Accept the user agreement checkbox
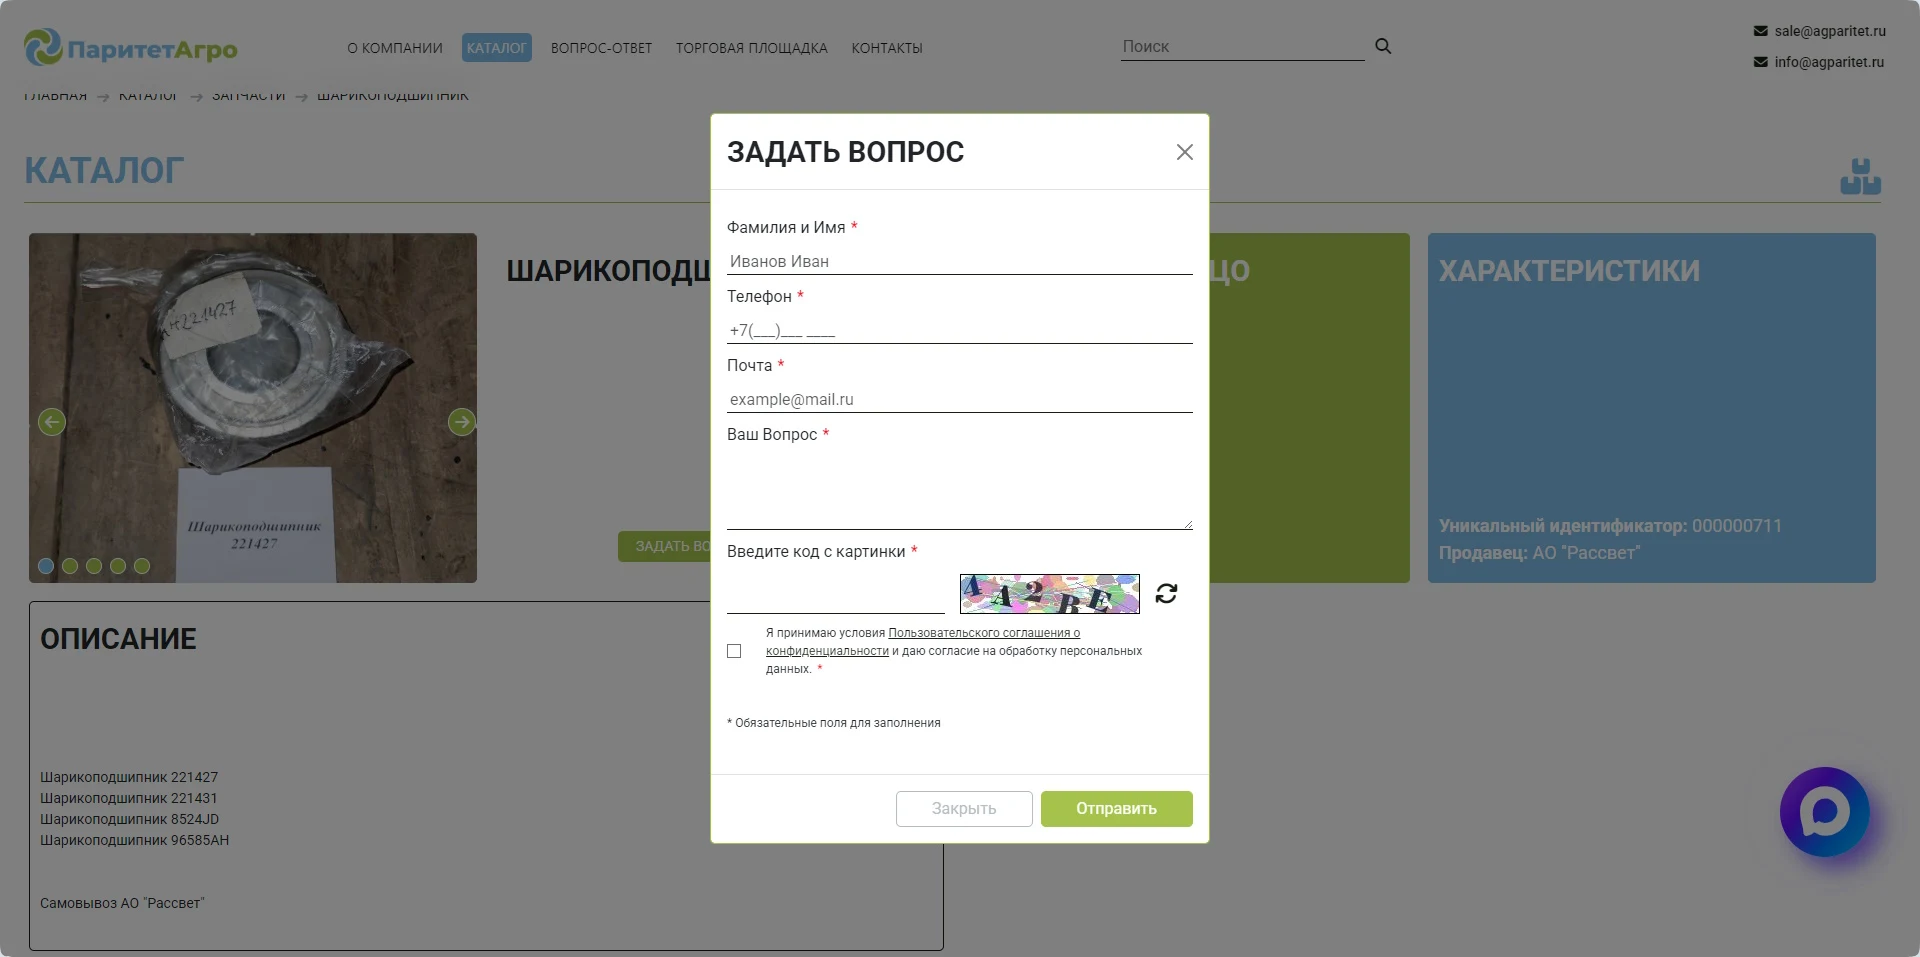The image size is (1920, 957). pos(734,651)
